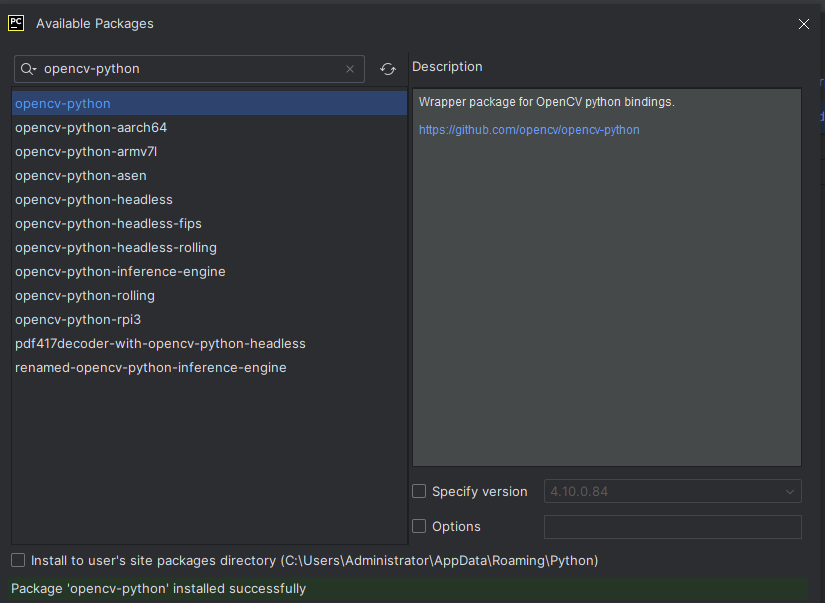Screen dimensions: 825x603
Task: Click the 'installed successfully' status message
Action: coord(158,588)
